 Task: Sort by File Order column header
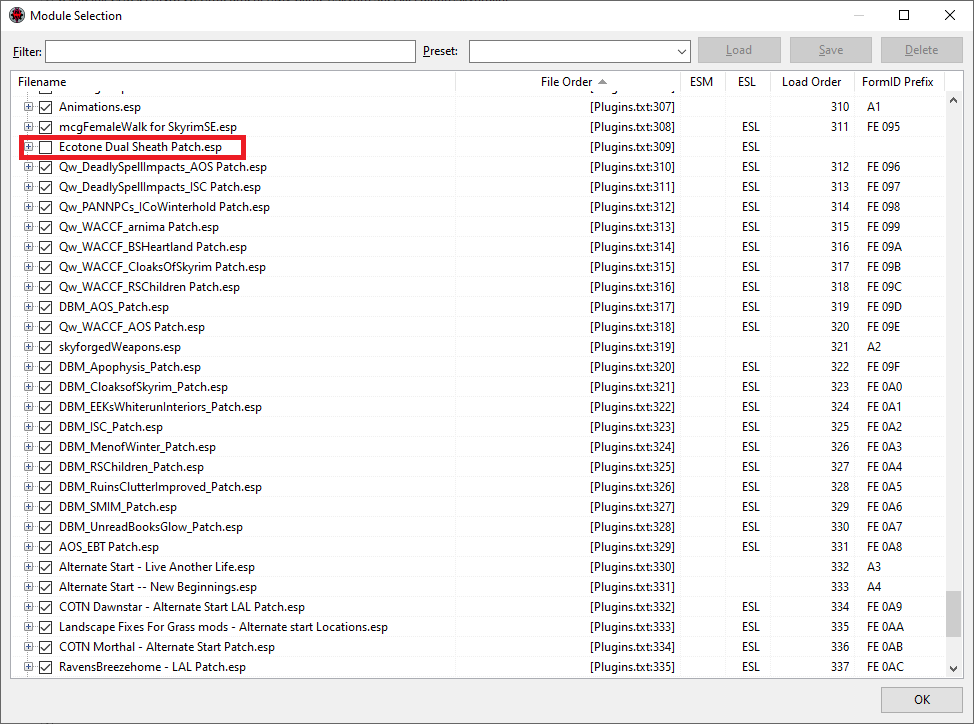(x=568, y=82)
